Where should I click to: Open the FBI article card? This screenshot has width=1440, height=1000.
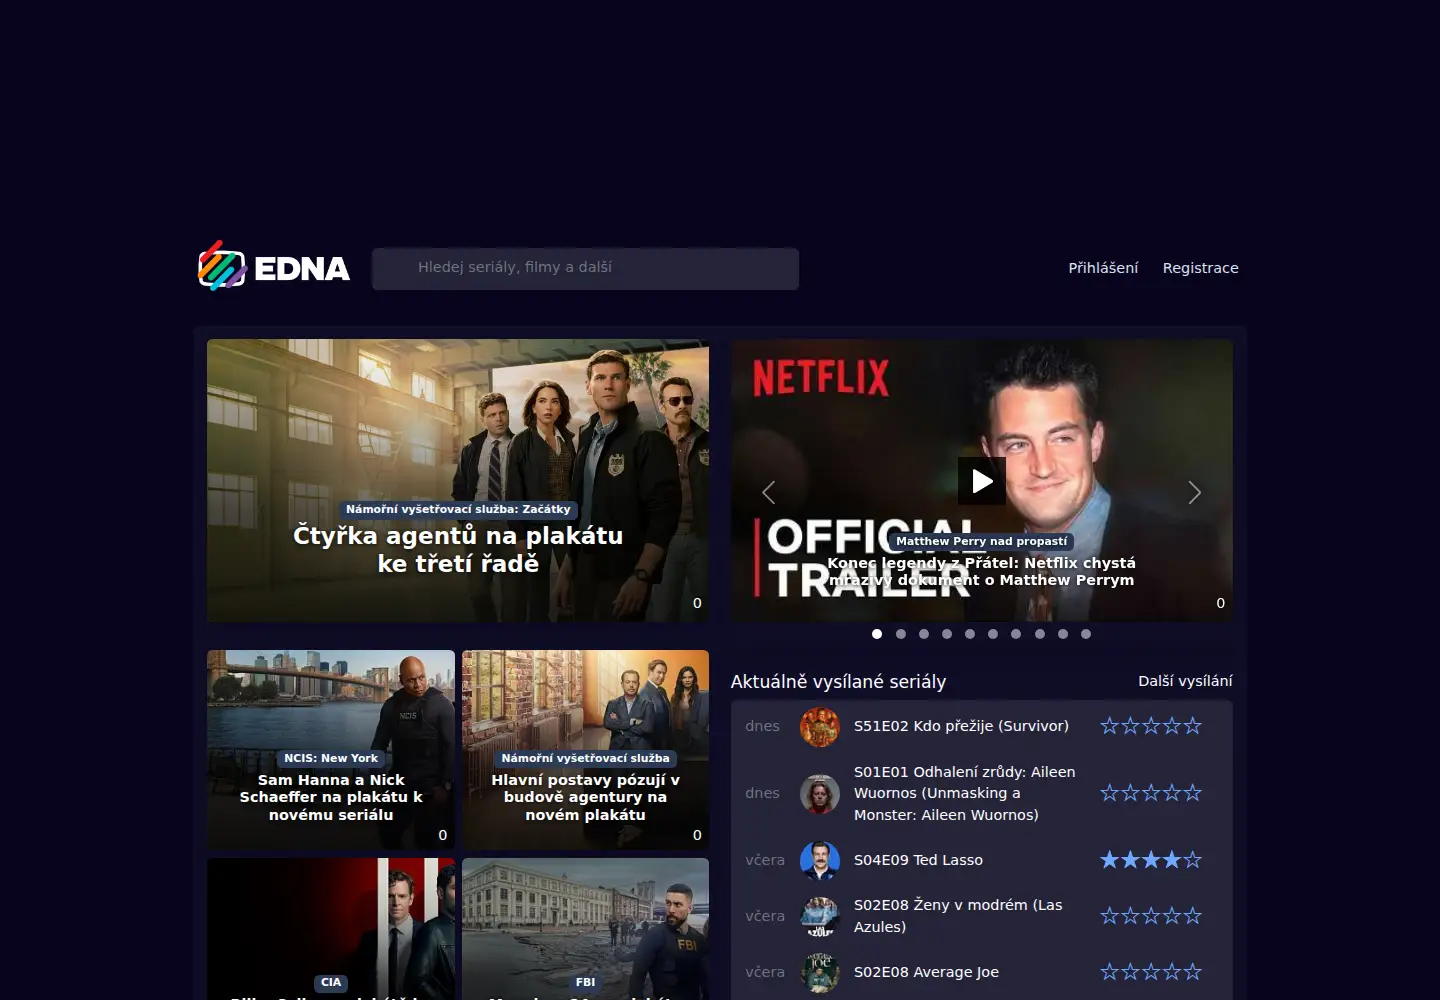585,929
